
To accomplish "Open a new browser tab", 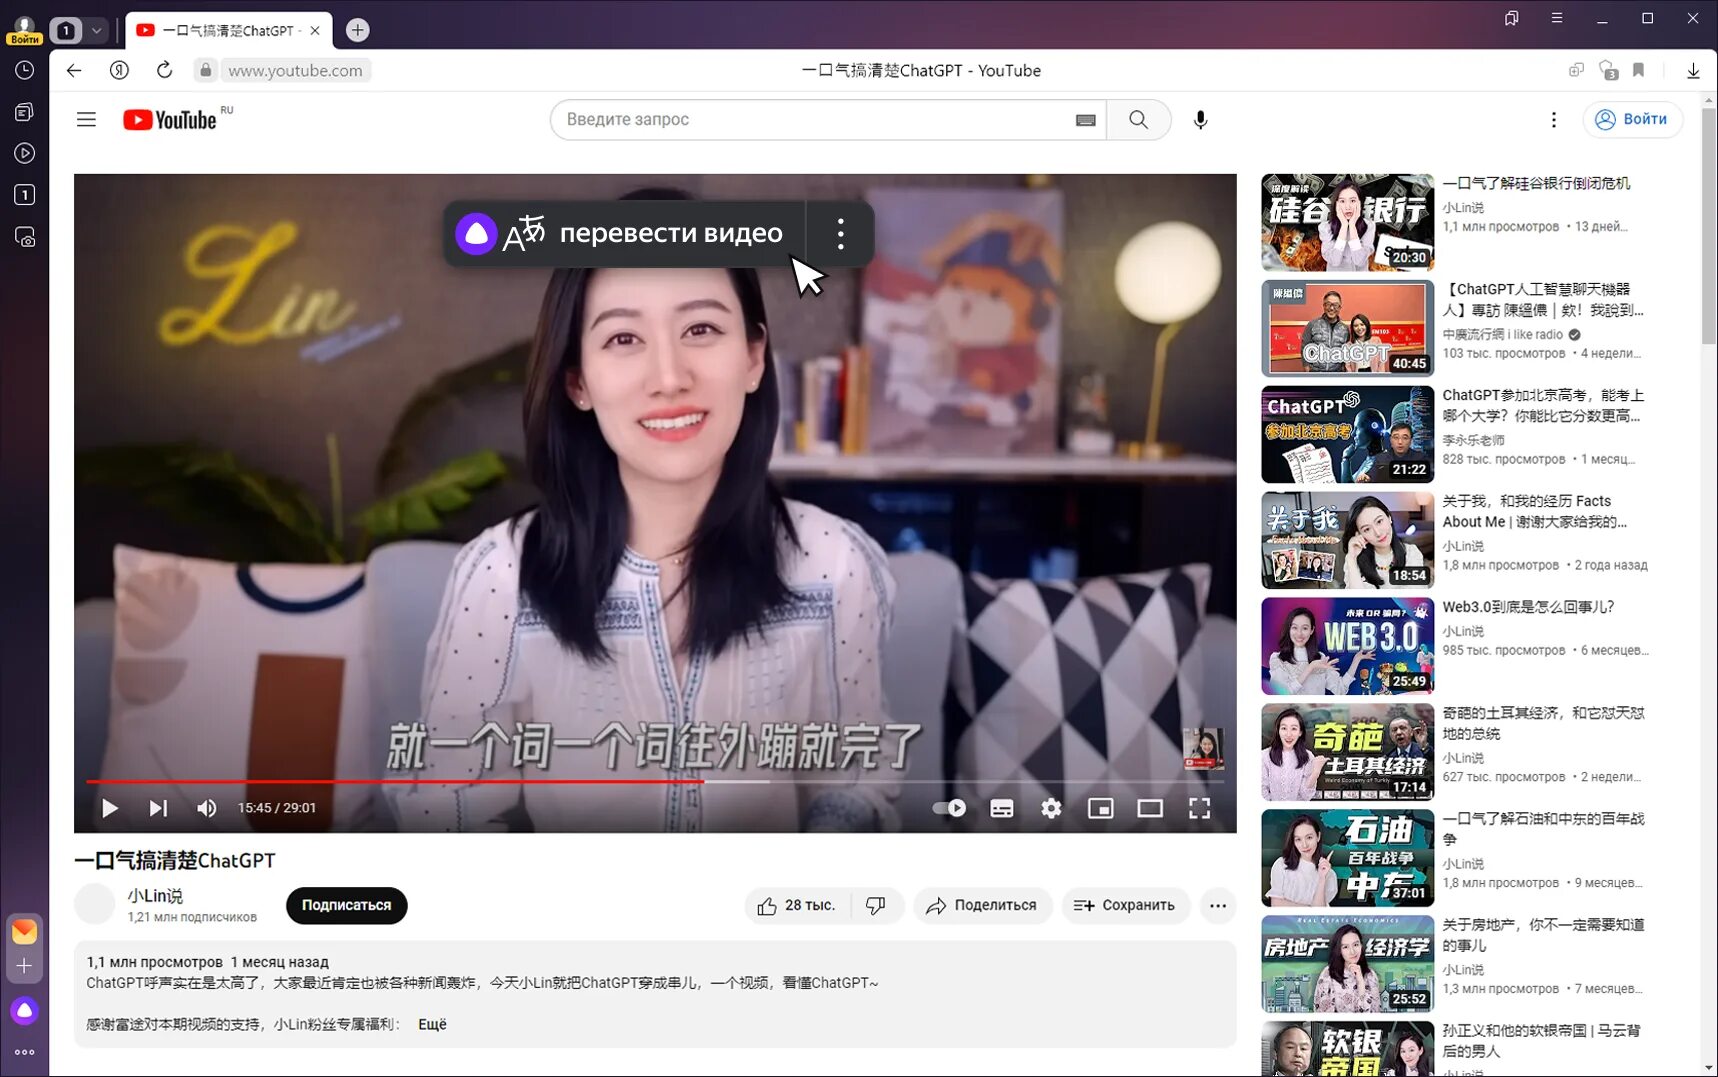I will click(x=357, y=30).
